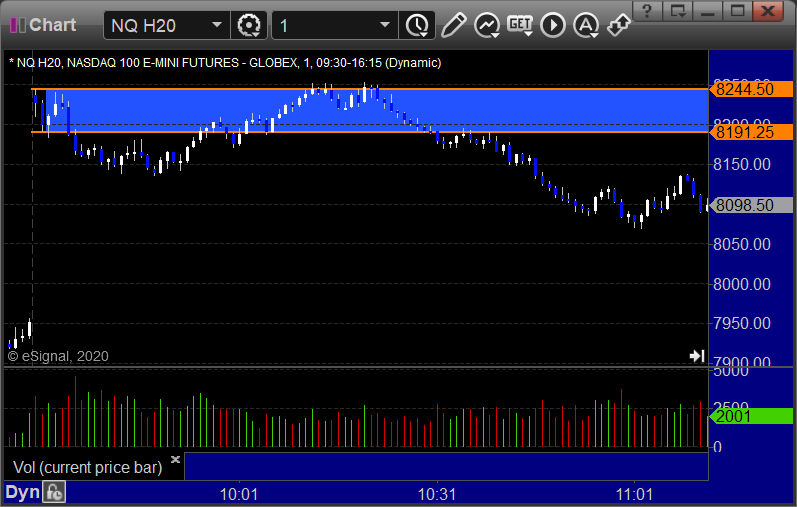Start bar replay play icon

(553, 25)
